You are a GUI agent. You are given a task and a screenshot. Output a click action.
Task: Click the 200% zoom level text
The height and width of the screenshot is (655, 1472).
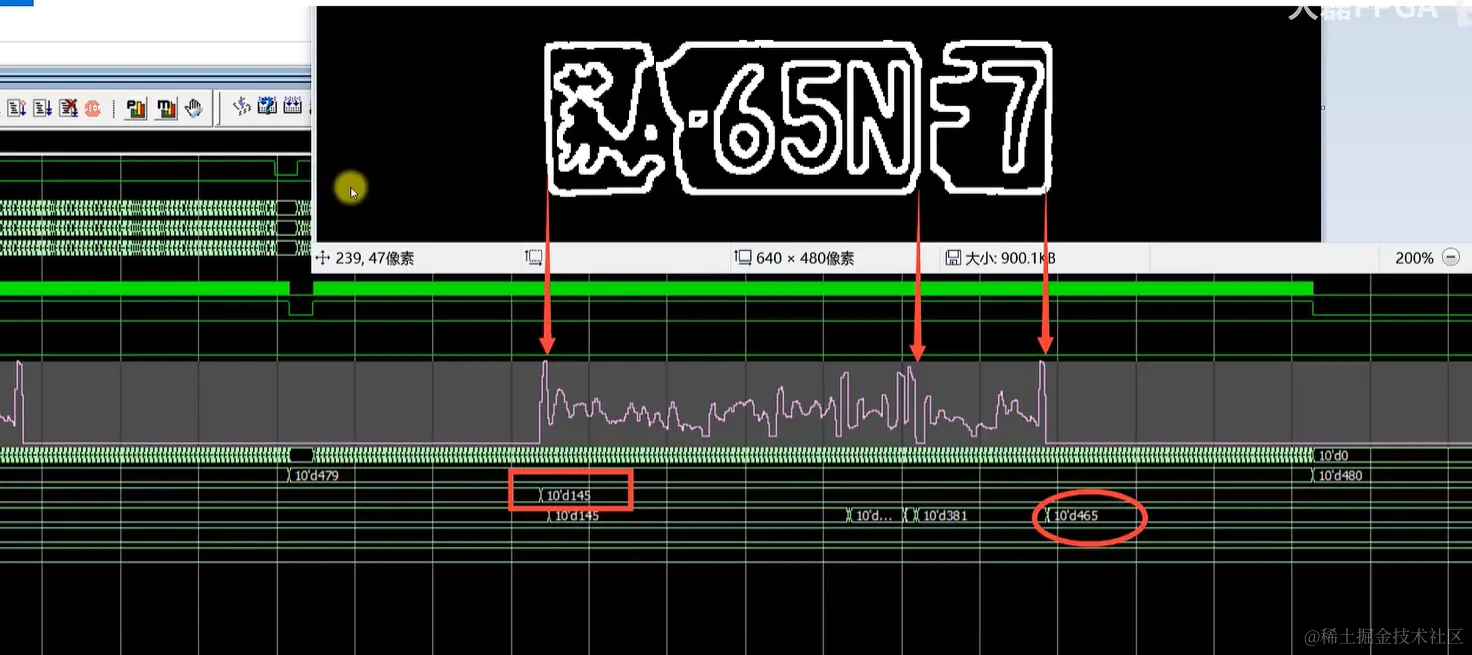1414,258
